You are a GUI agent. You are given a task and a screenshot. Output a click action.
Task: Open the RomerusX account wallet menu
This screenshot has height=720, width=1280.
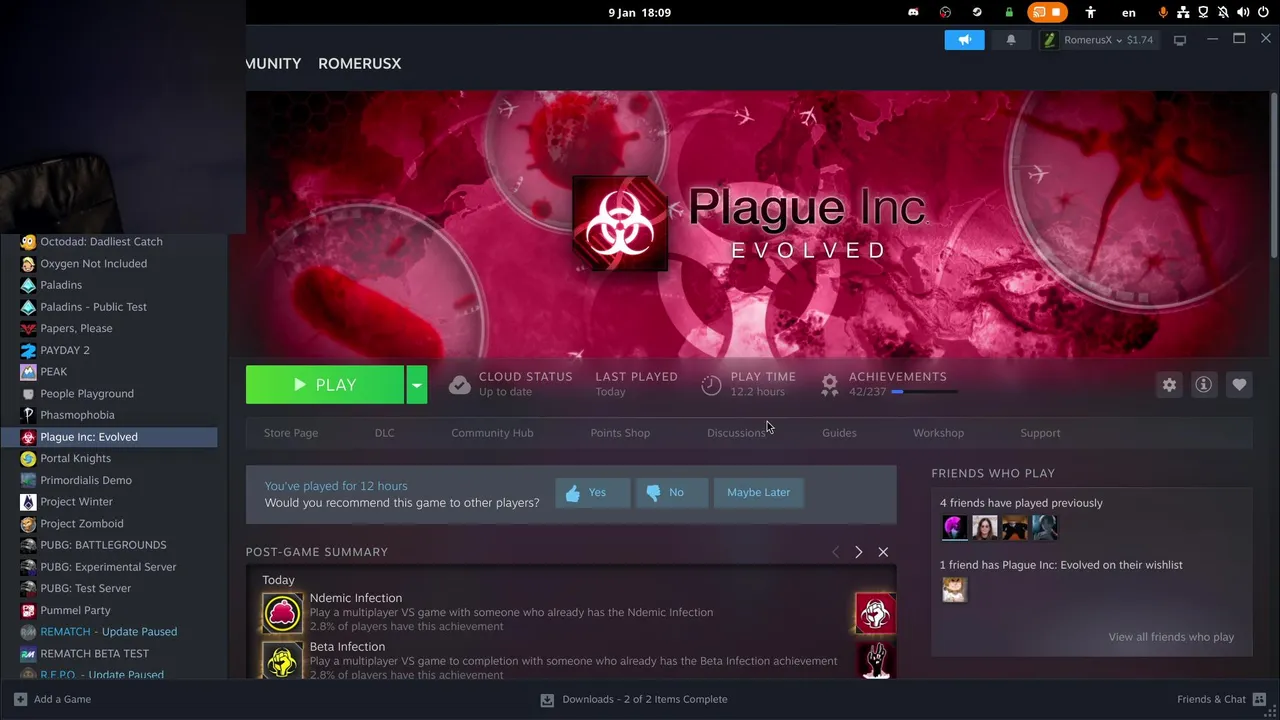(1098, 40)
